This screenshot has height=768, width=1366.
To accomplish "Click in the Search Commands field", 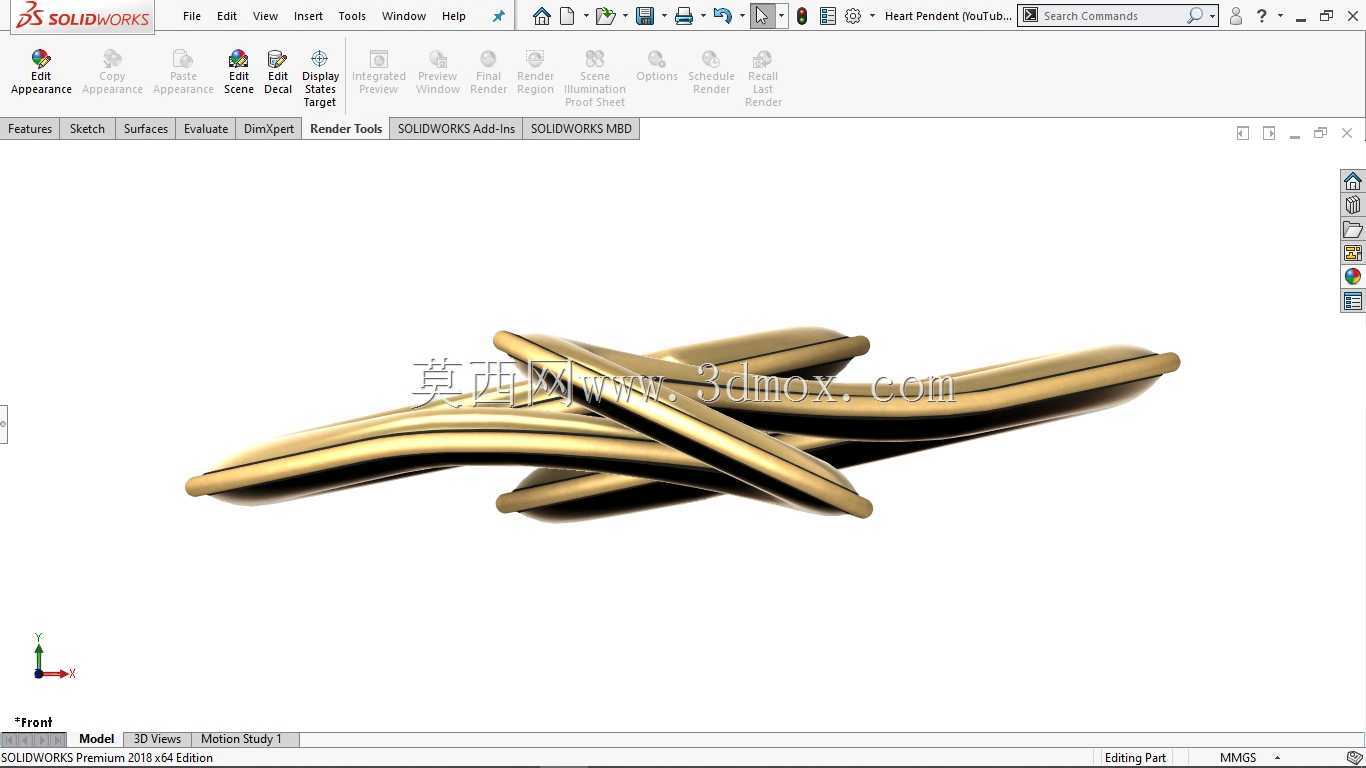I will 1112,16.
